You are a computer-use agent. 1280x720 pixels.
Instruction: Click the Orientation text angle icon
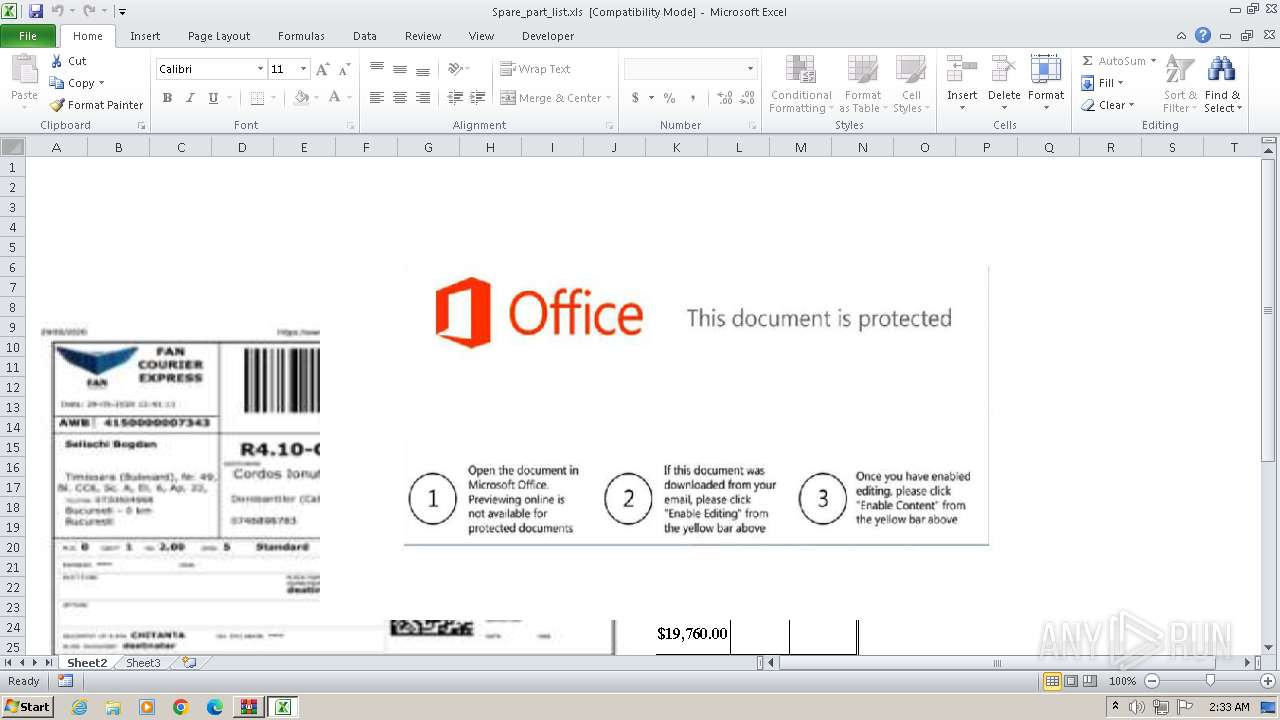[x=455, y=69]
